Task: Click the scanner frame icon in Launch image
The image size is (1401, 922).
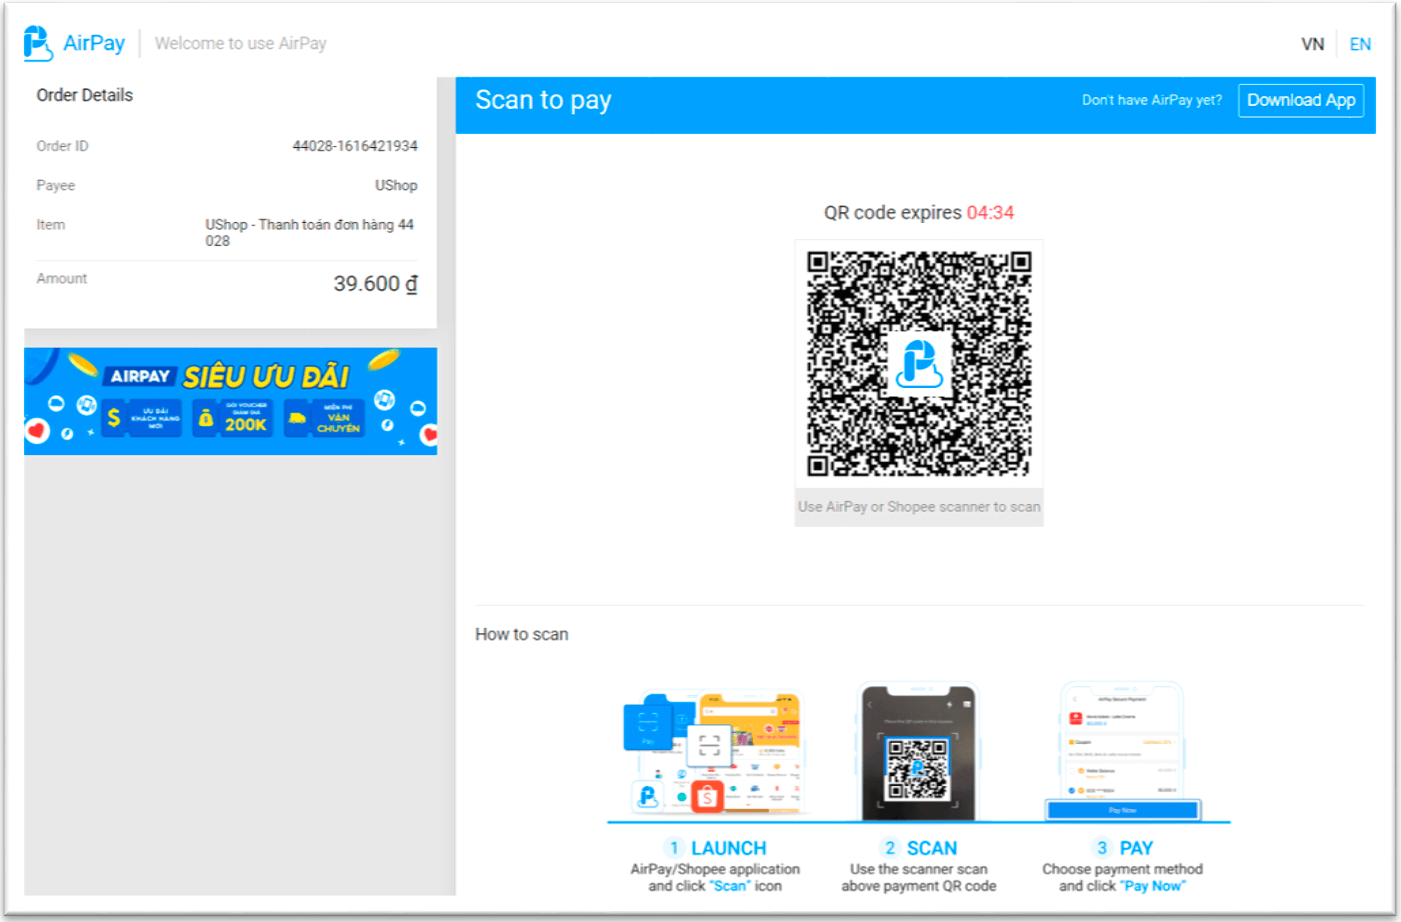Action: pyautogui.click(x=709, y=745)
